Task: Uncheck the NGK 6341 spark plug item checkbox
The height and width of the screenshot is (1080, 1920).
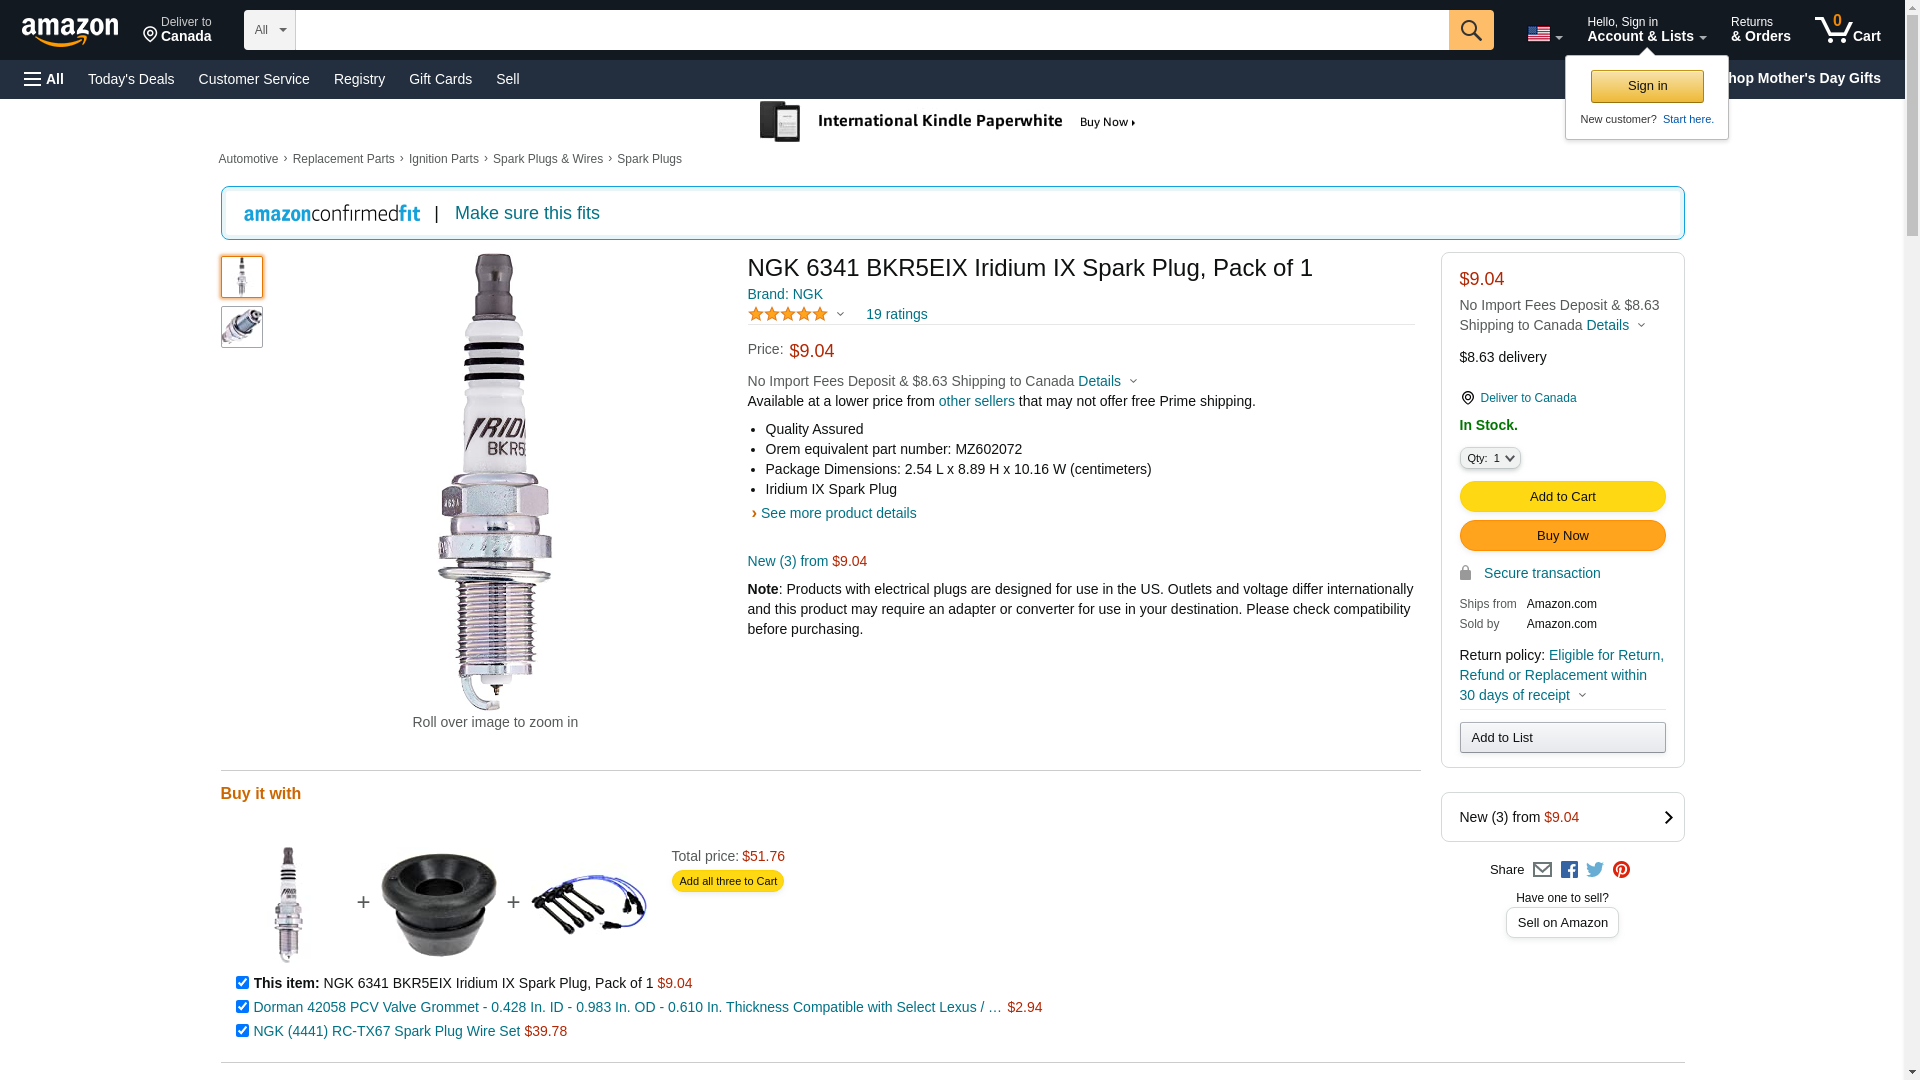Action: [x=242, y=983]
